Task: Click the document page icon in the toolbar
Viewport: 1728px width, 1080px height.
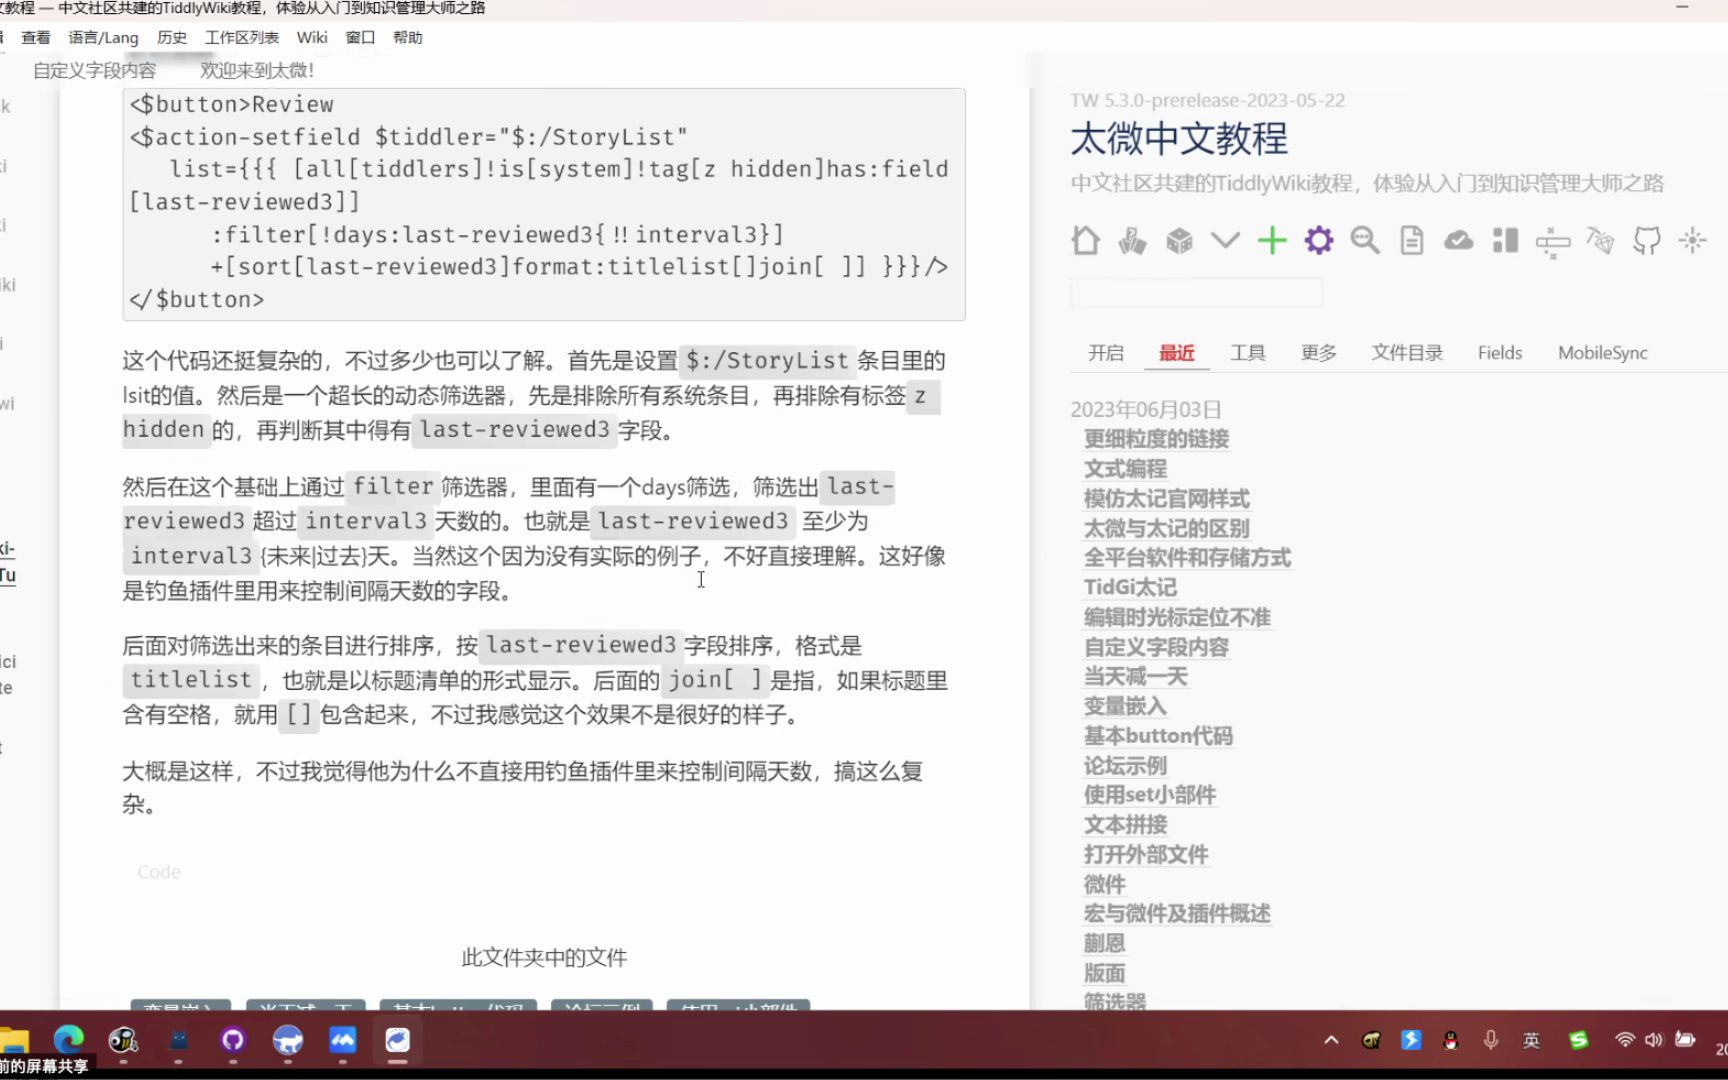Action: click(1412, 240)
